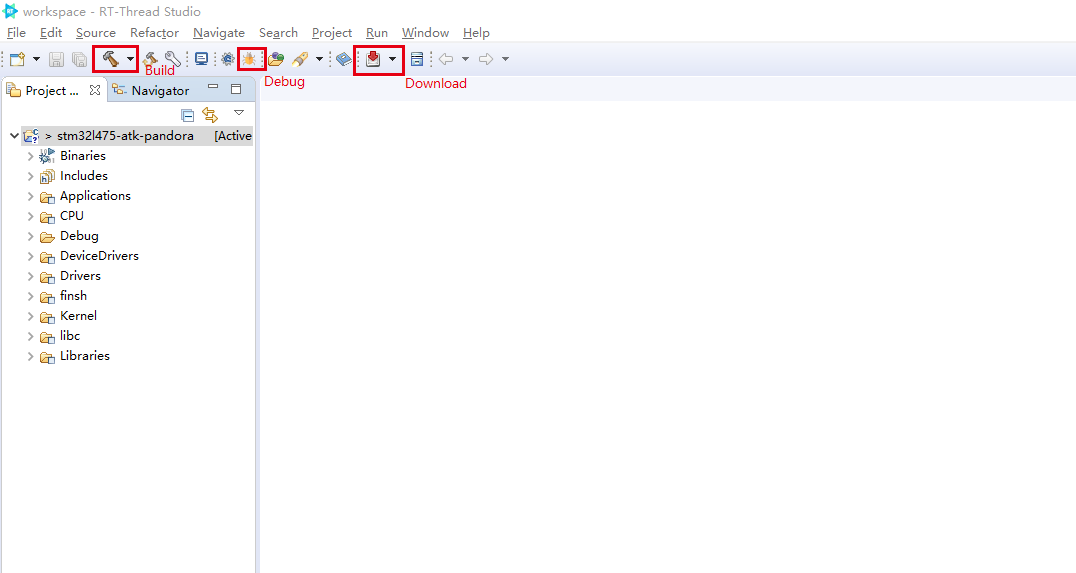Expand the Drivers folder arrow
The image size is (1076, 573).
pyautogui.click(x=30, y=276)
